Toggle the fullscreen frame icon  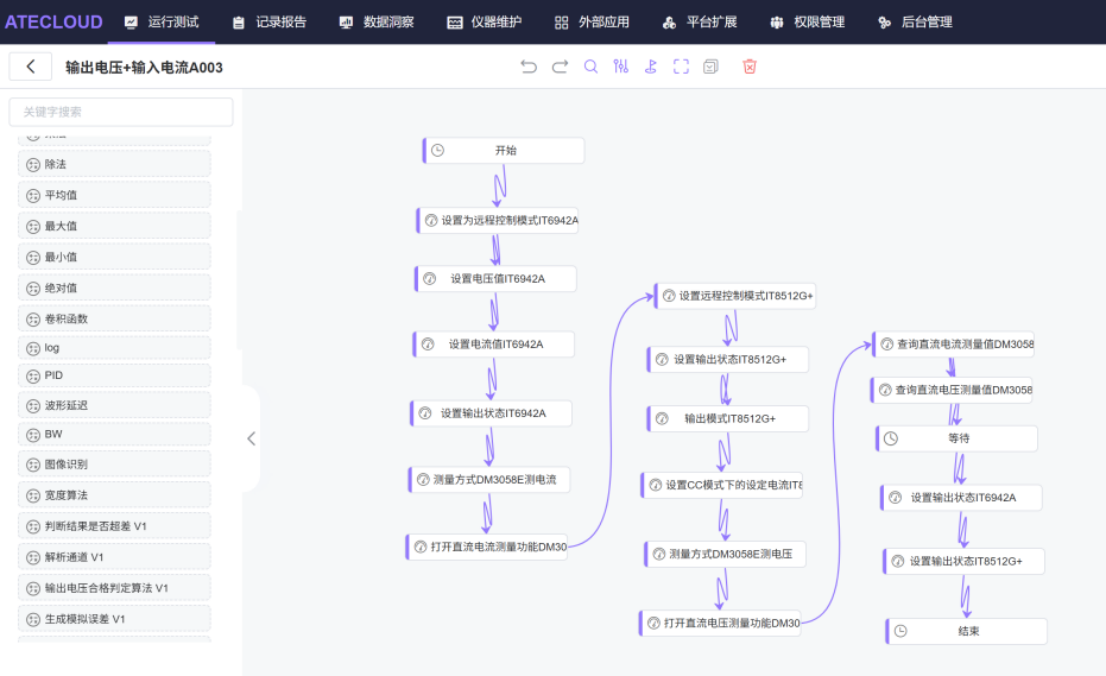coord(681,66)
